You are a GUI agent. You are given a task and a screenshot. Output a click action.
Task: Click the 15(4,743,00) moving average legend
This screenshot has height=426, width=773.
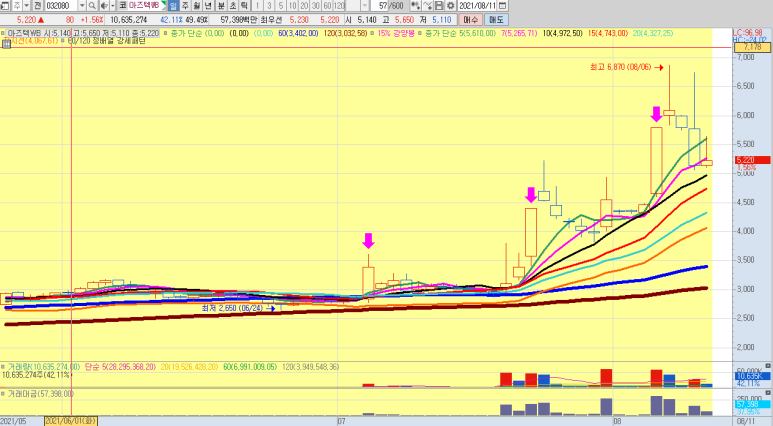point(607,34)
